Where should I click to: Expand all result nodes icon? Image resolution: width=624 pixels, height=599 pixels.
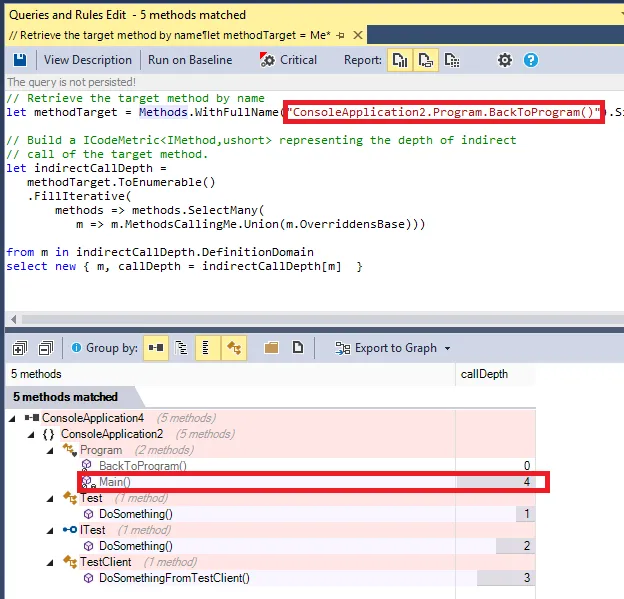pyautogui.click(x=20, y=348)
